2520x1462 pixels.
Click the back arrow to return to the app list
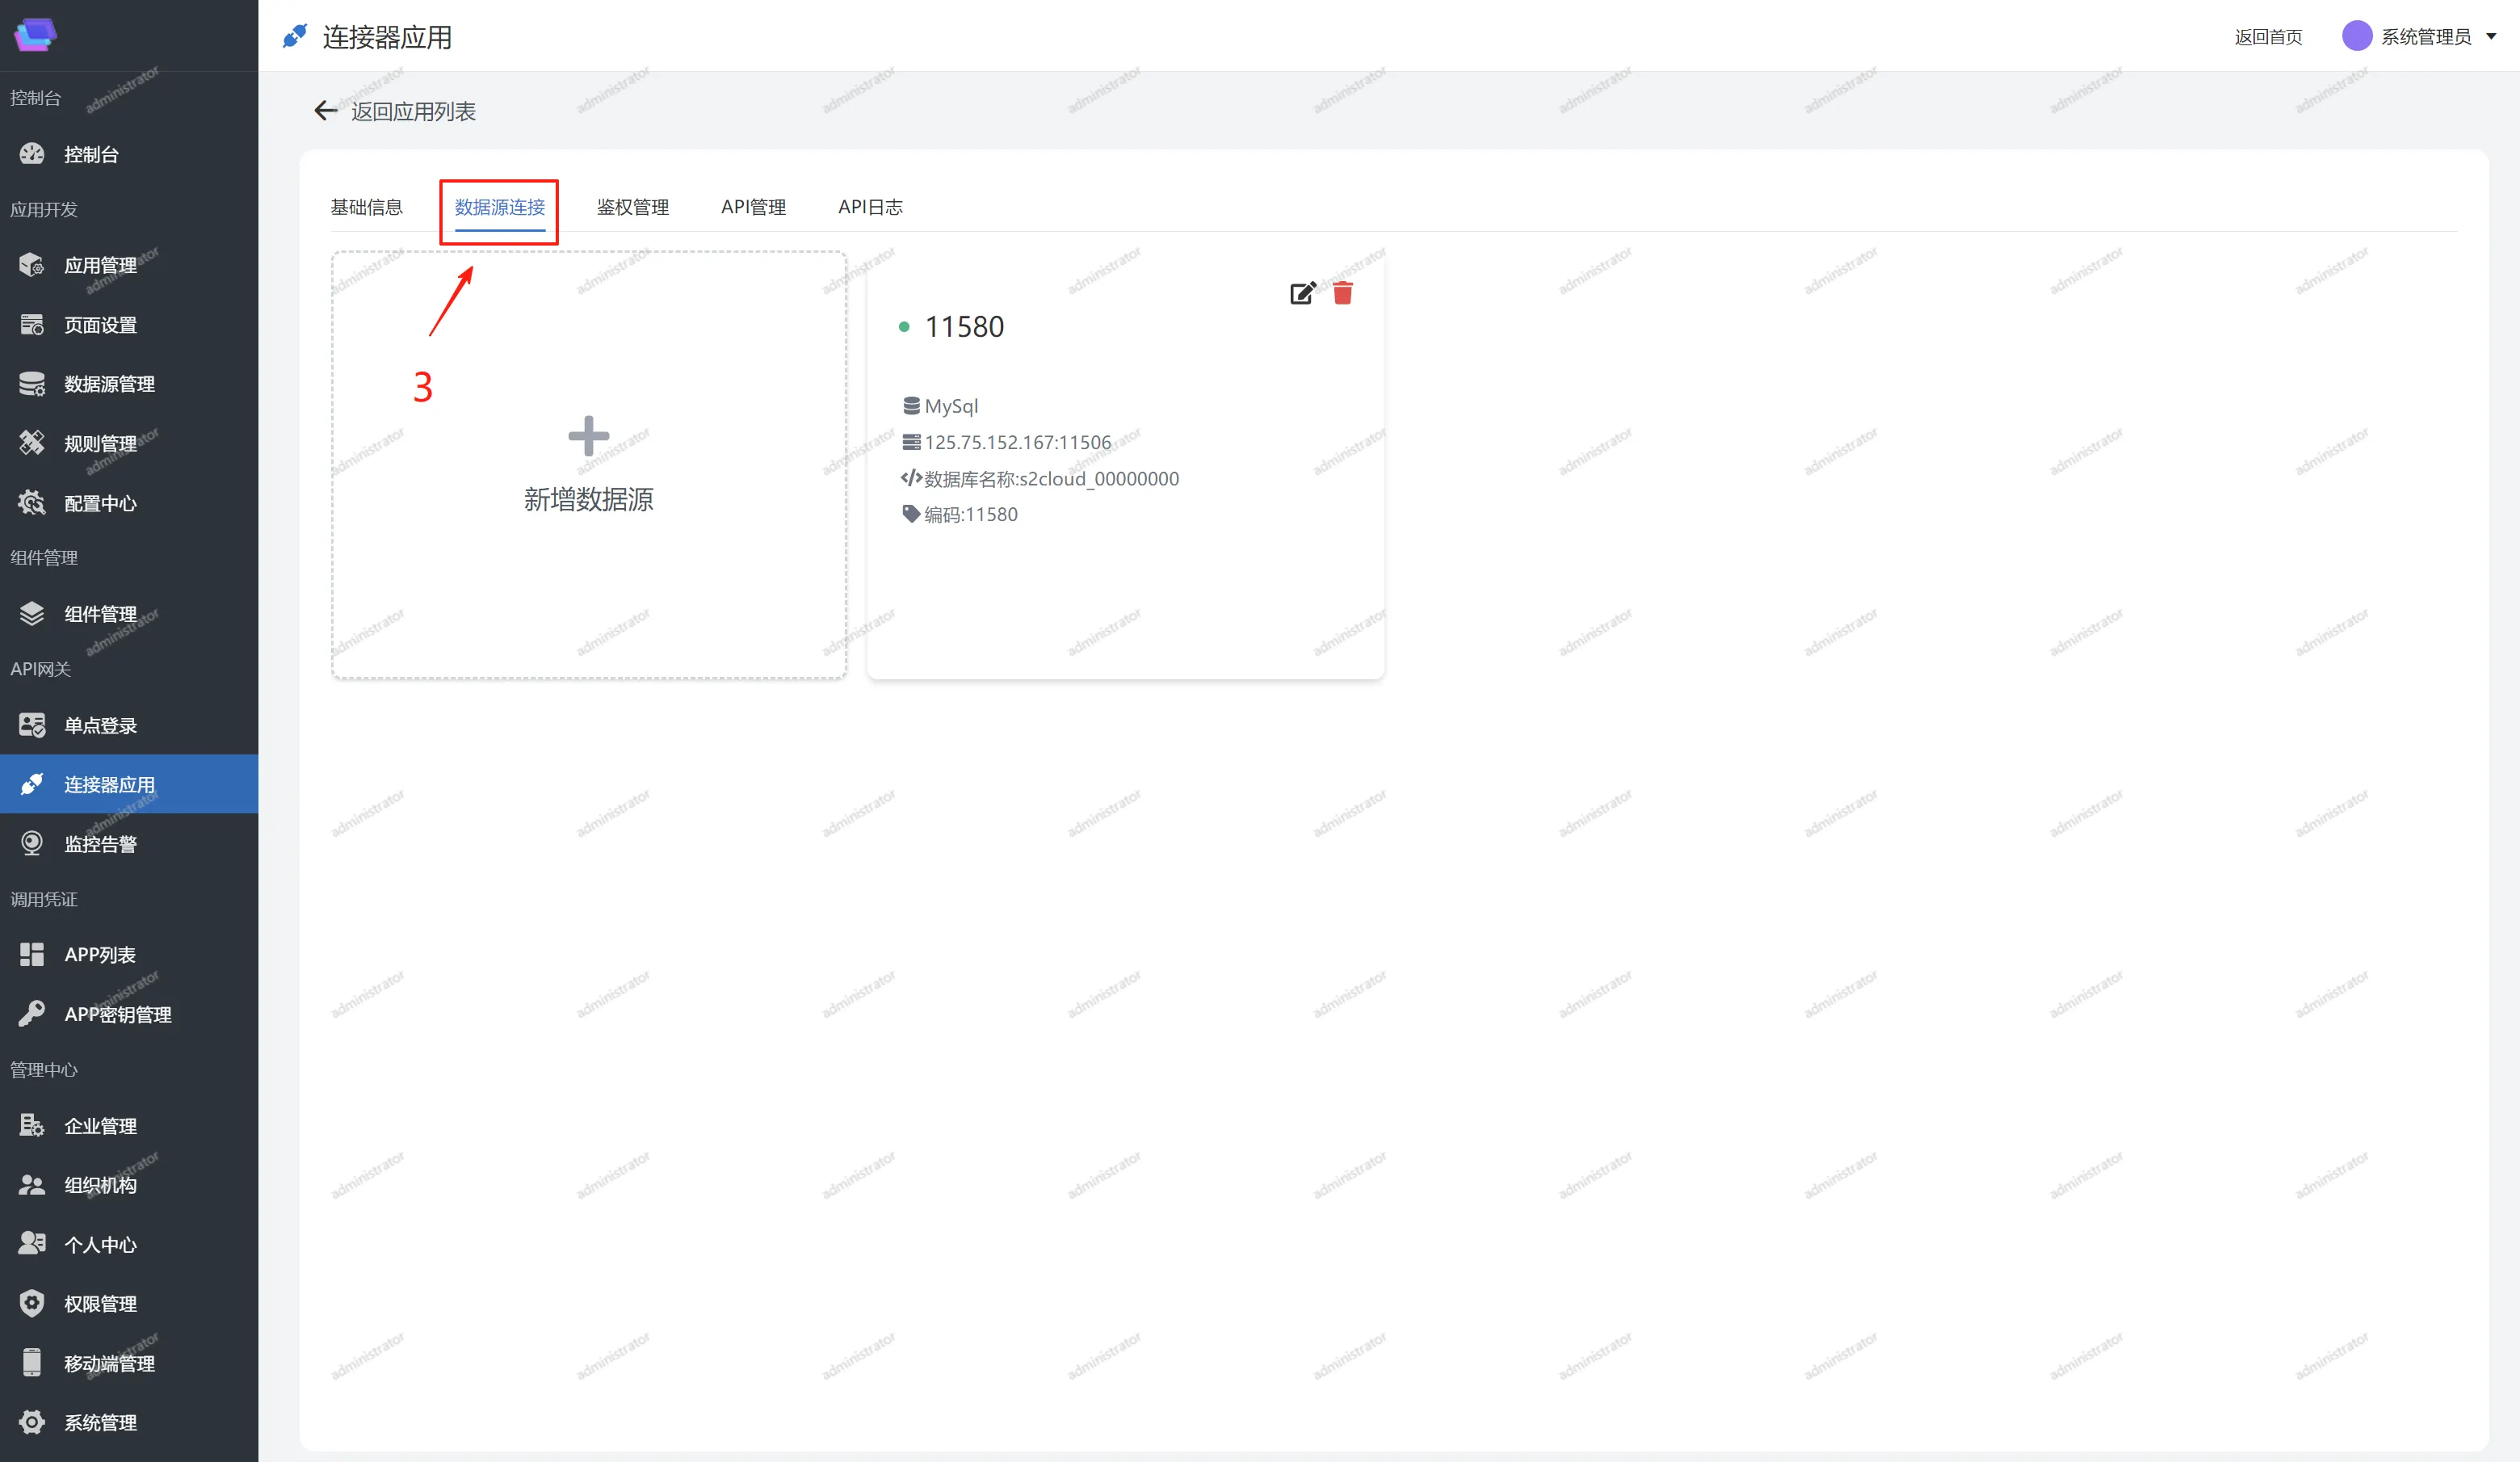coord(325,111)
